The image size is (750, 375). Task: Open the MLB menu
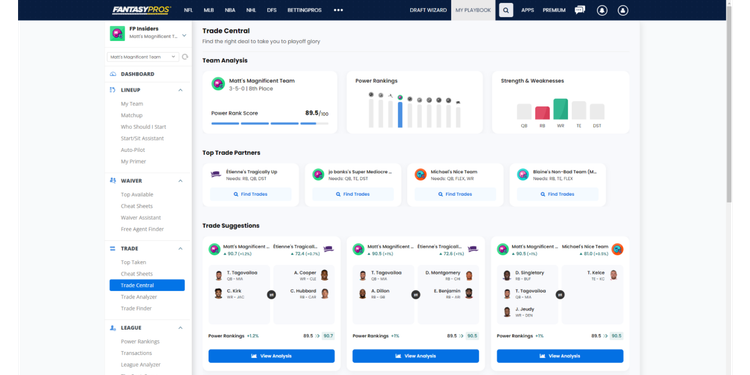click(x=209, y=10)
